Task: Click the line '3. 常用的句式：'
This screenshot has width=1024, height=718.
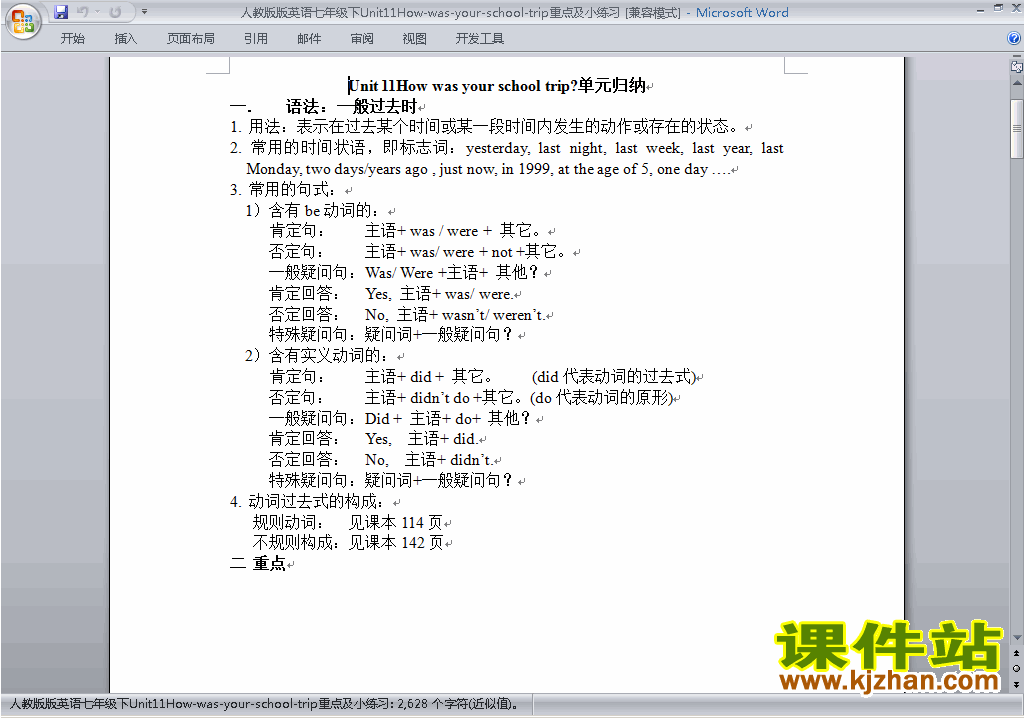Action: [x=283, y=189]
